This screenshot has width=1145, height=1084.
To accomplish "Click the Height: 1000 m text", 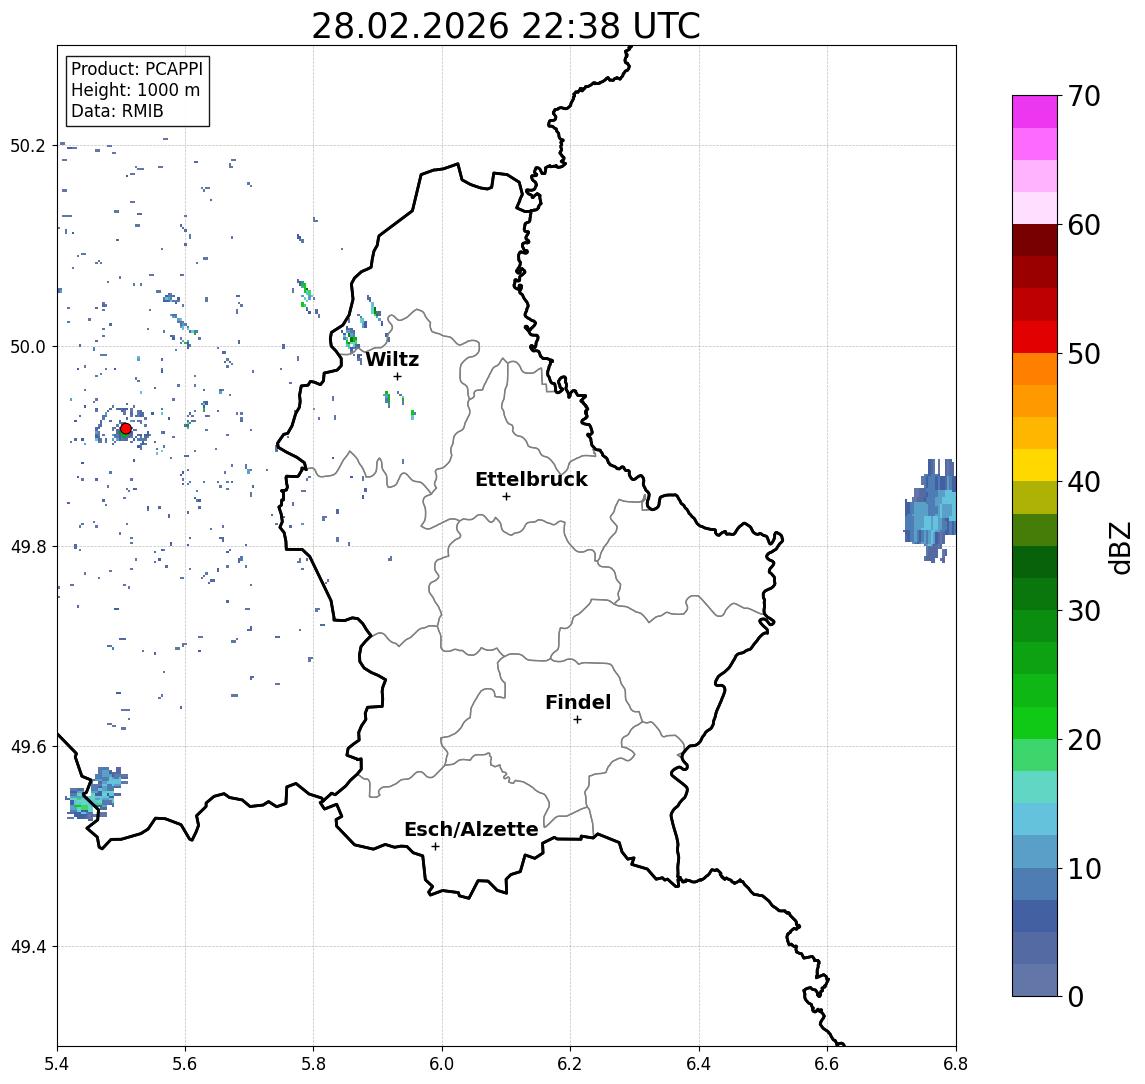I will pos(135,90).
